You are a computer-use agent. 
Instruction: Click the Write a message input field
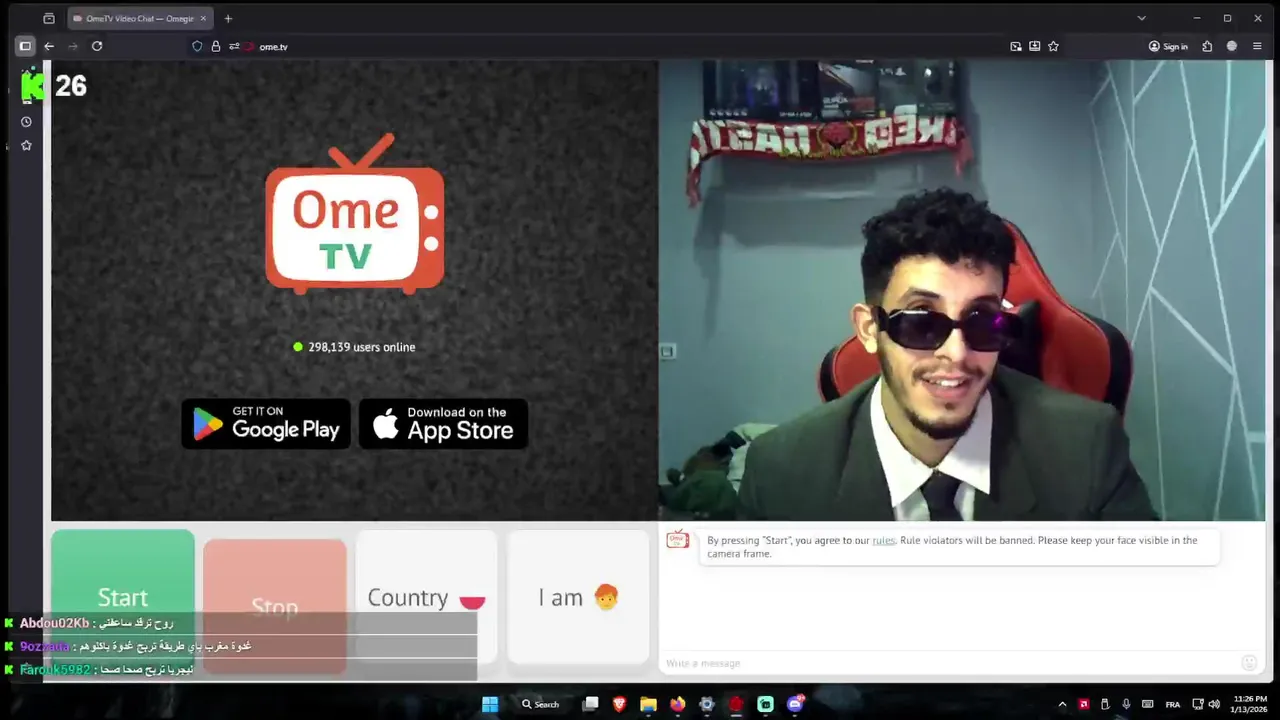[x=950, y=663]
